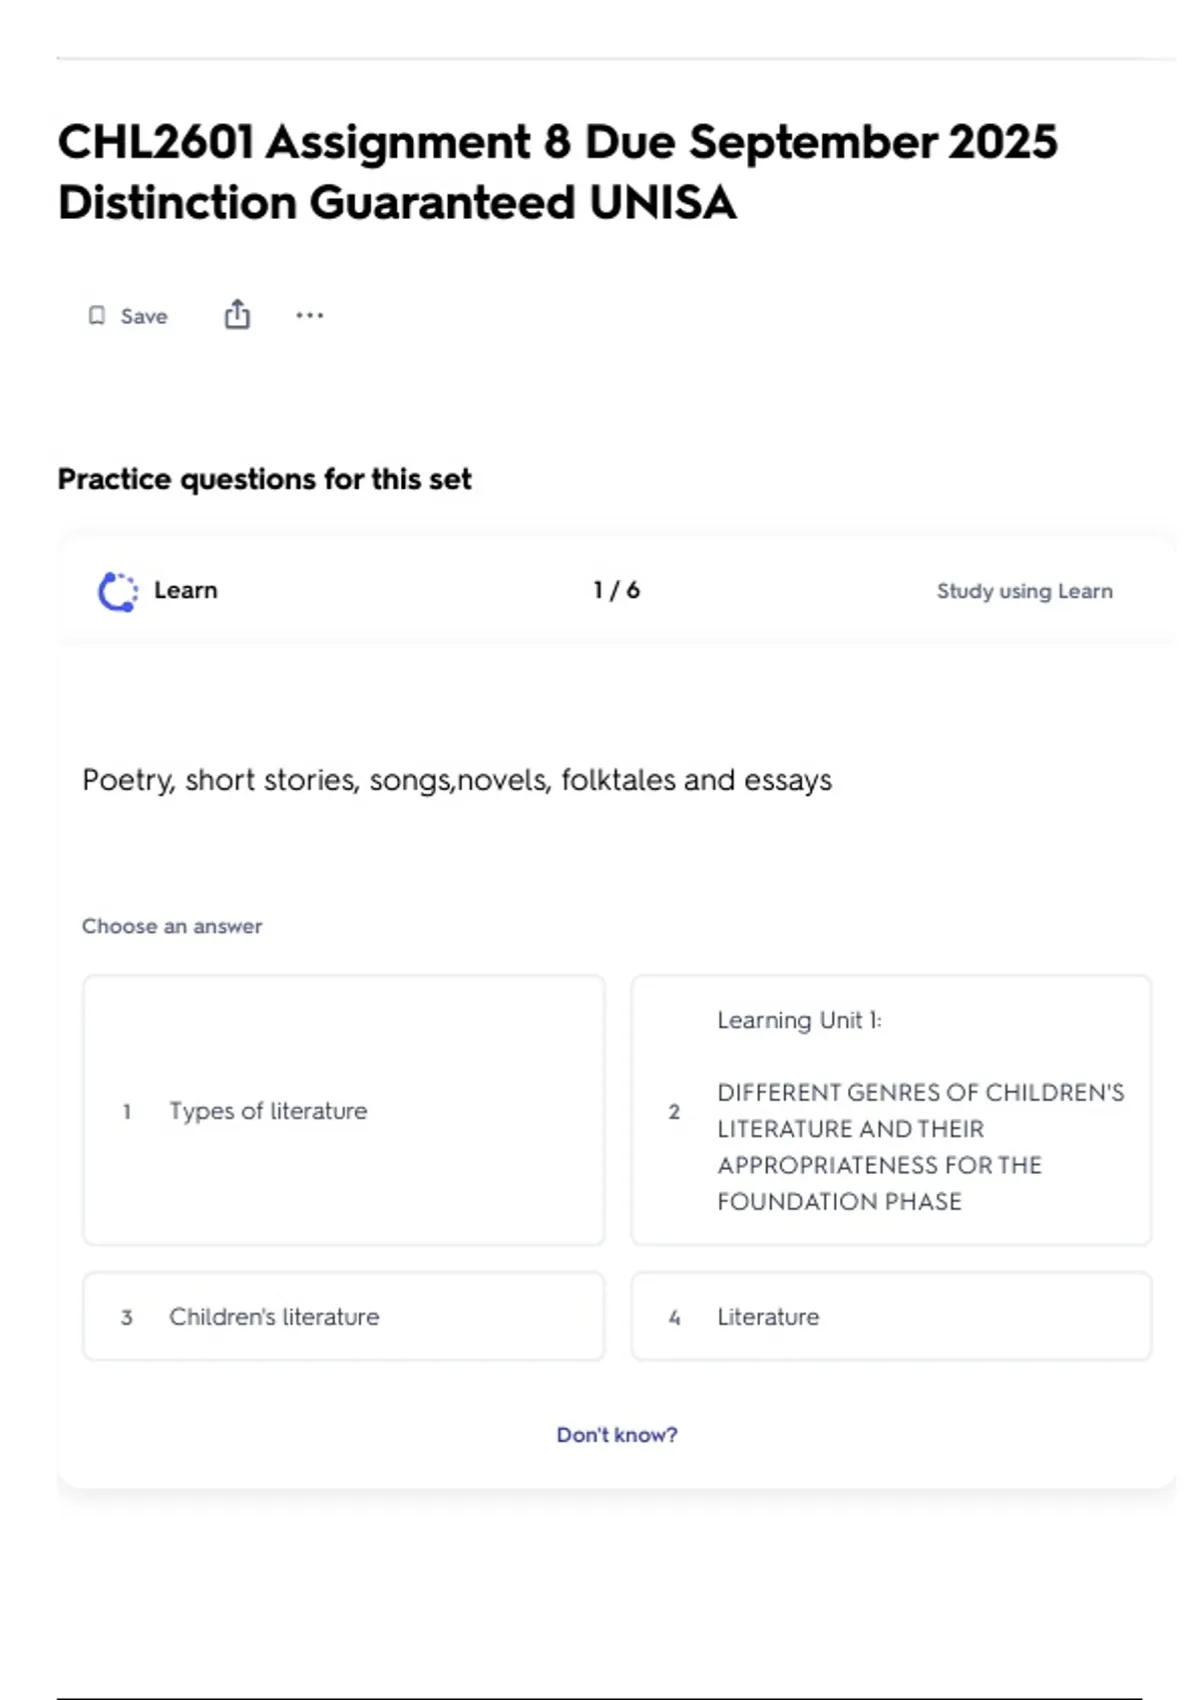The width and height of the screenshot is (1200, 1700).
Task: Click number 3 badge beside Children's literature
Action: 127,1317
